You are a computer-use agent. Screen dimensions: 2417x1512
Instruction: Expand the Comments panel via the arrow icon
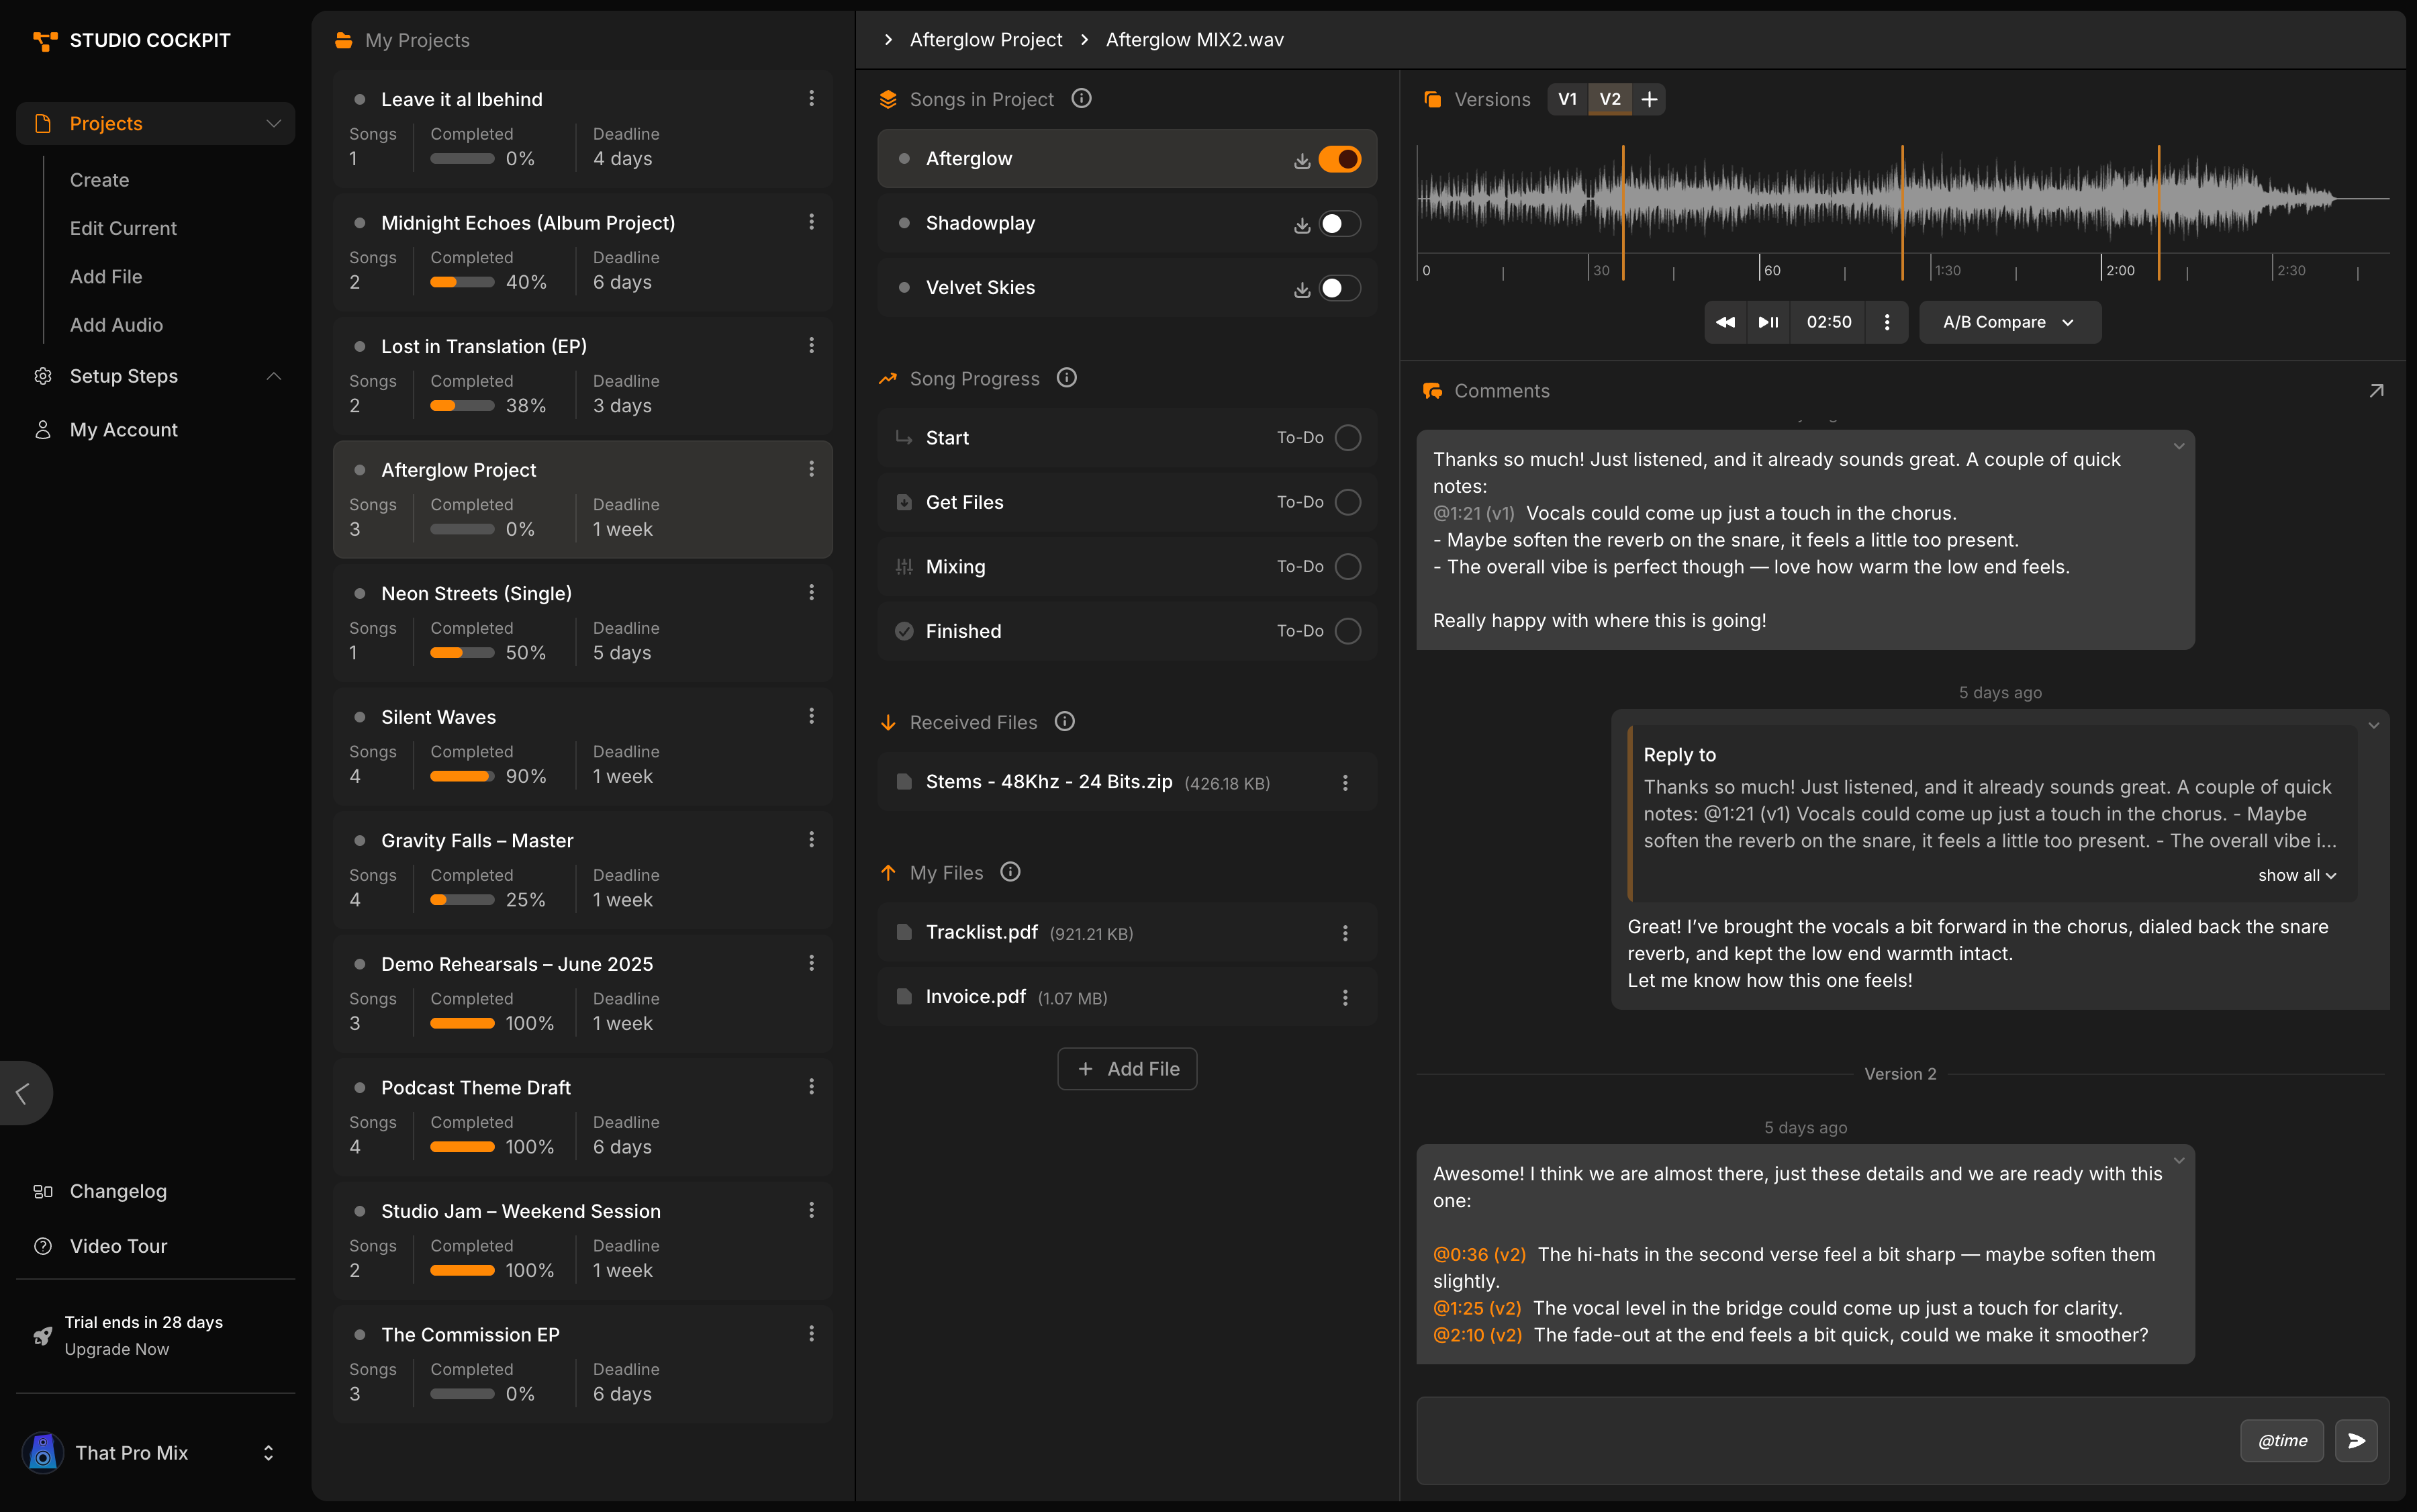coord(2376,390)
